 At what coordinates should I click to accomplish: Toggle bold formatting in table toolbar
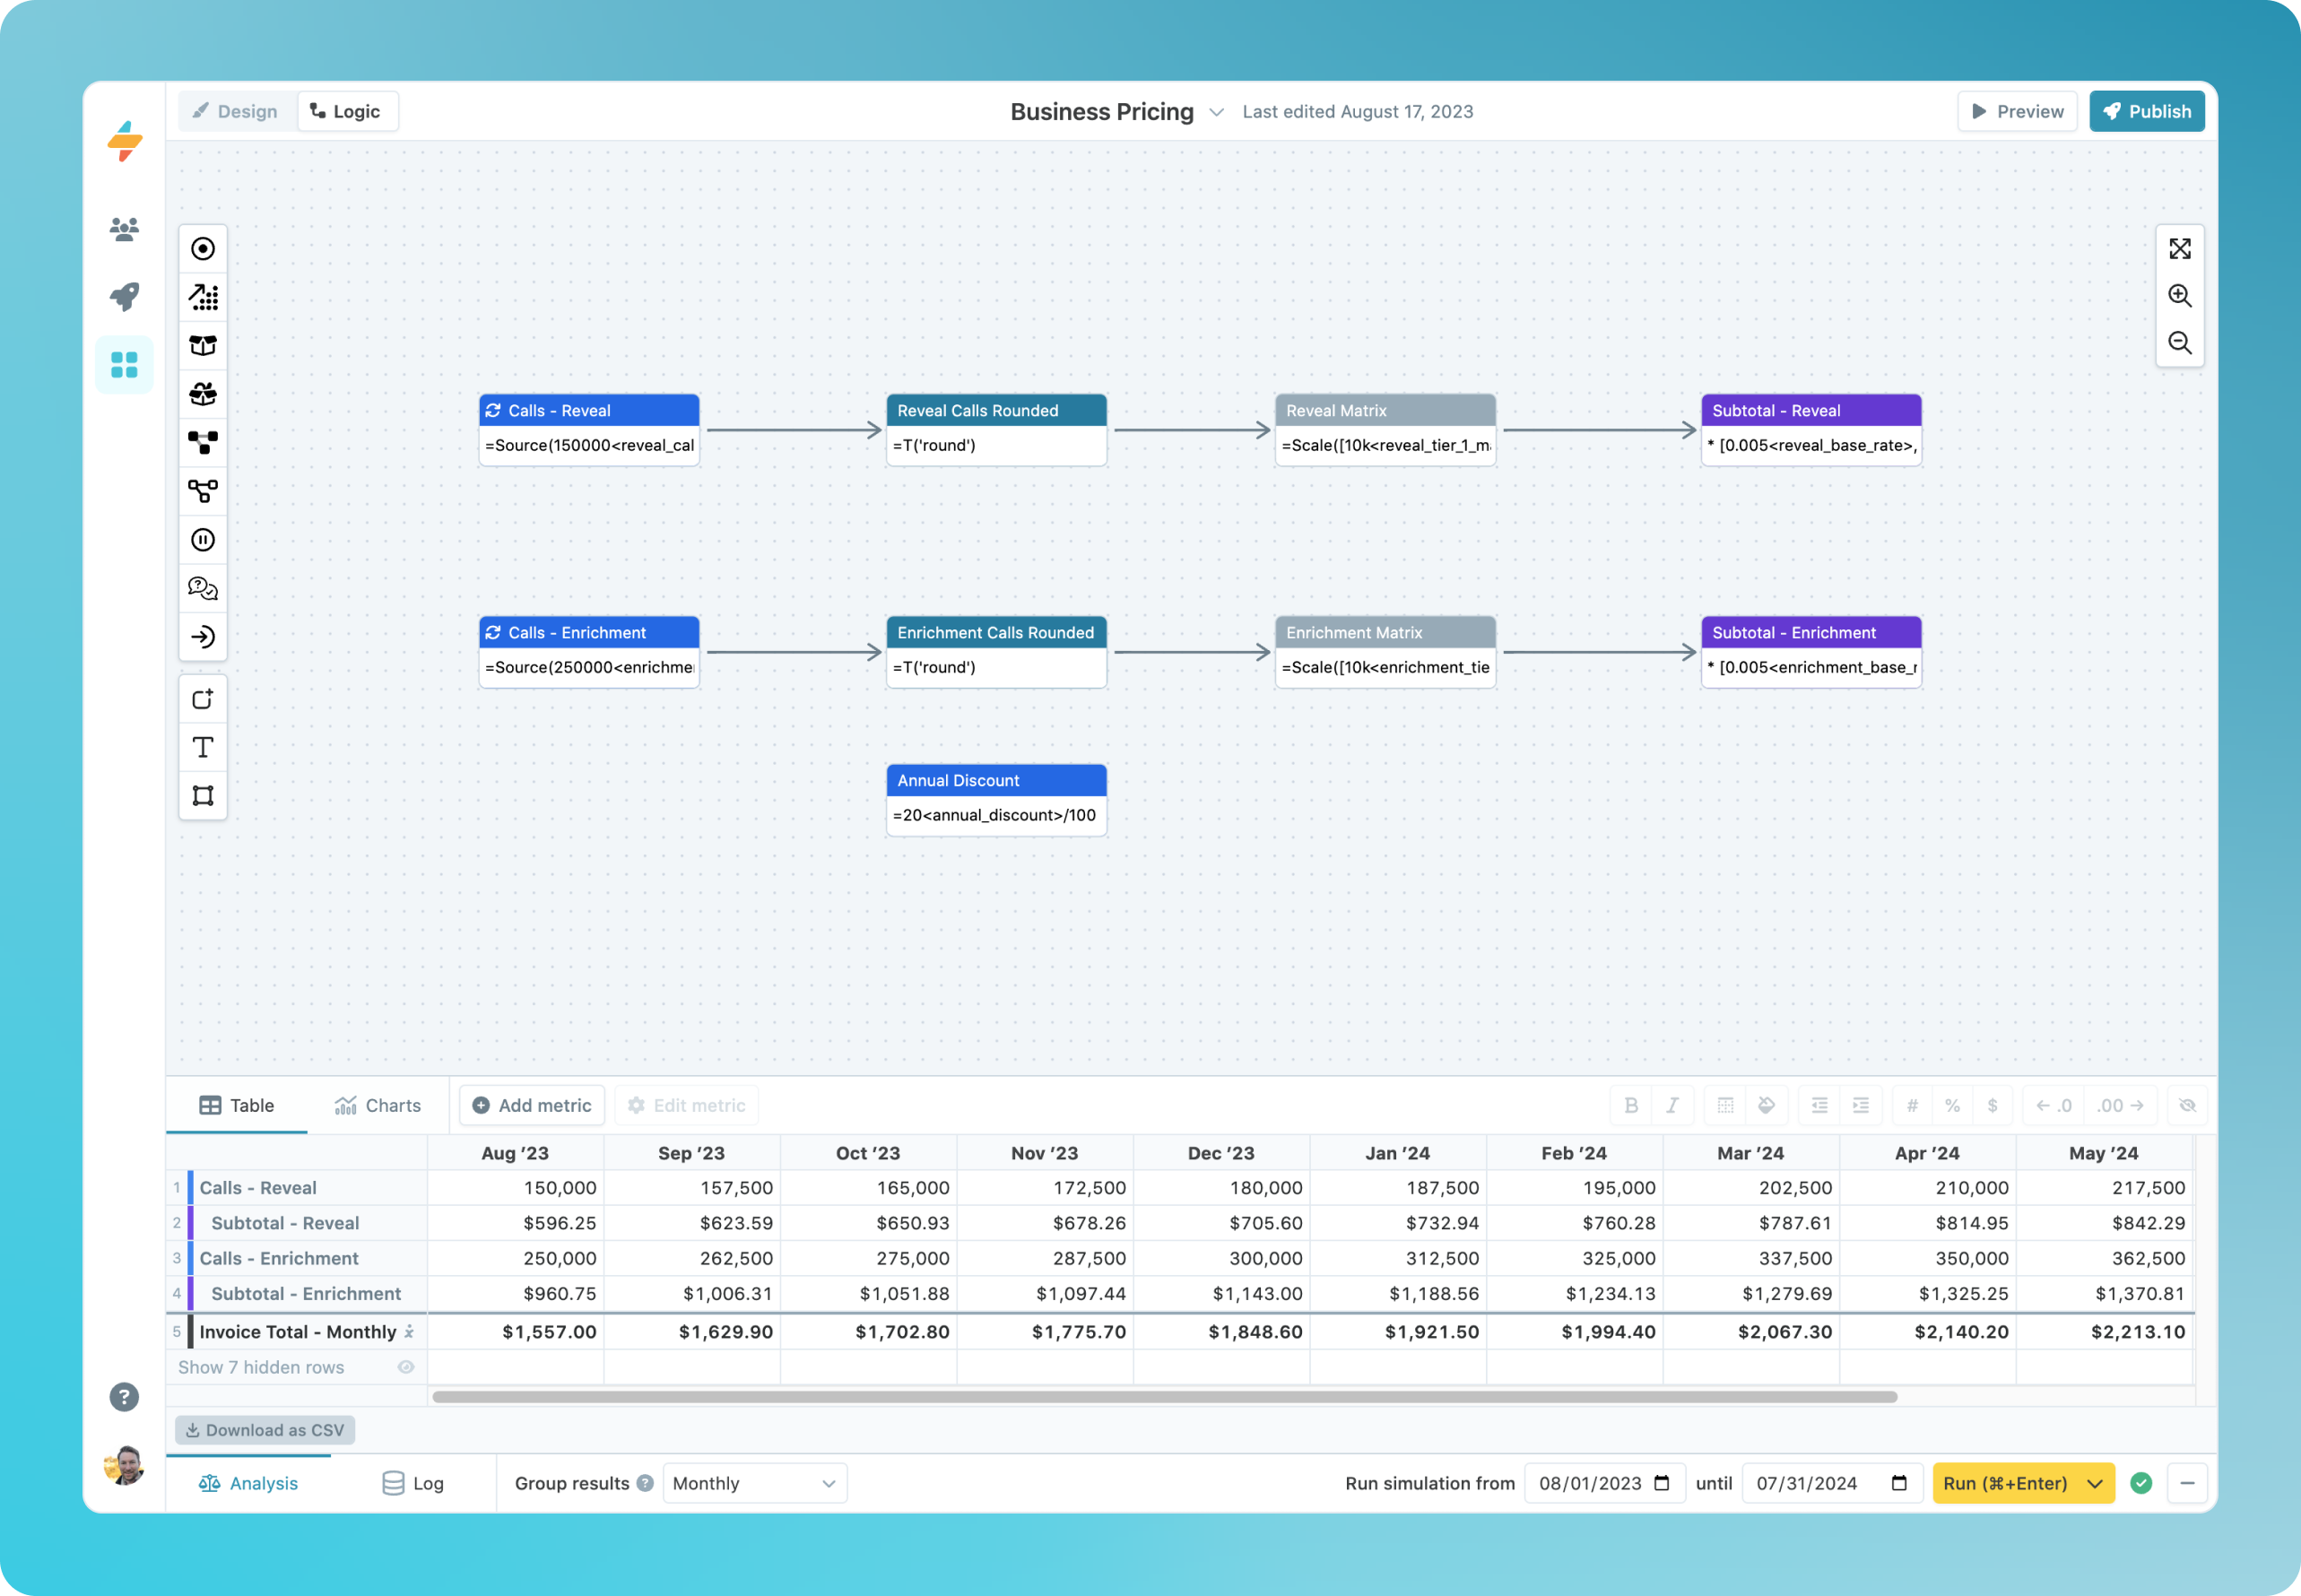coord(1631,1105)
